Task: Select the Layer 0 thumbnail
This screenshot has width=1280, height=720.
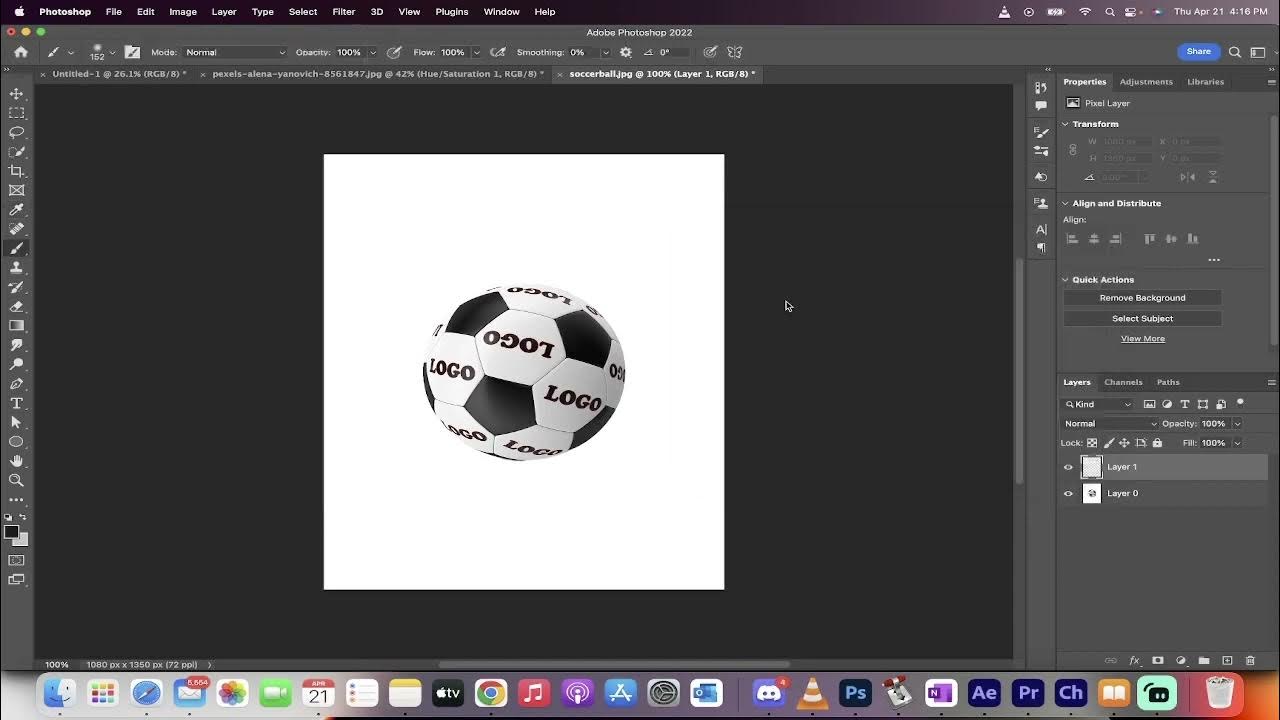Action: [1092, 493]
